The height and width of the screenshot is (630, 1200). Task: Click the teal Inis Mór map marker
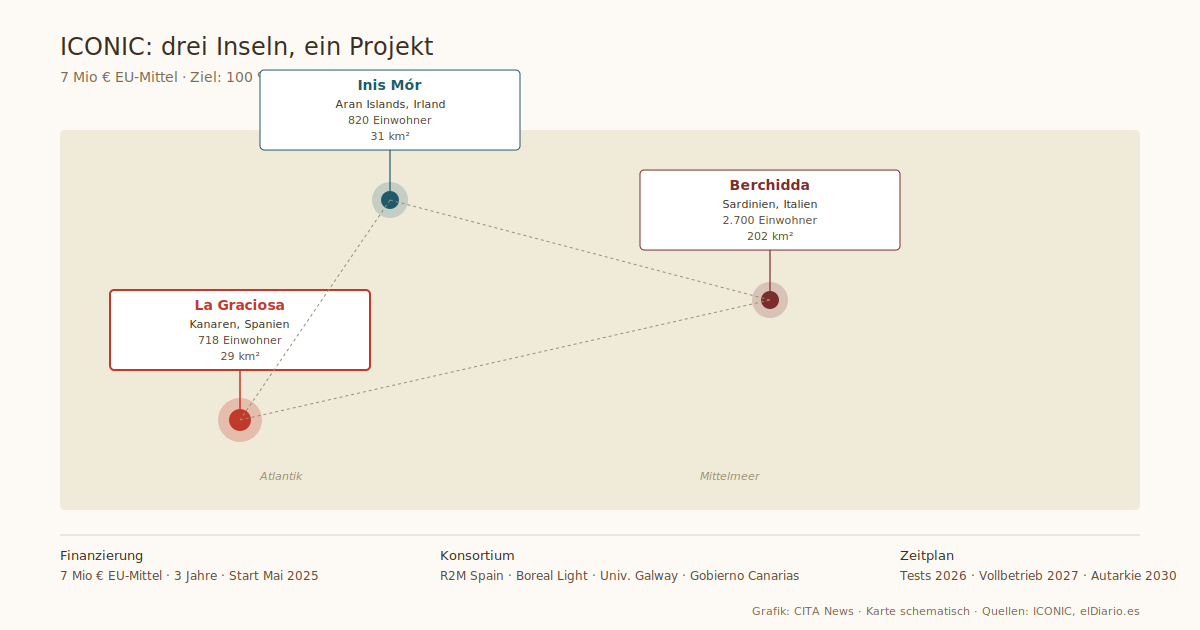(x=390, y=200)
